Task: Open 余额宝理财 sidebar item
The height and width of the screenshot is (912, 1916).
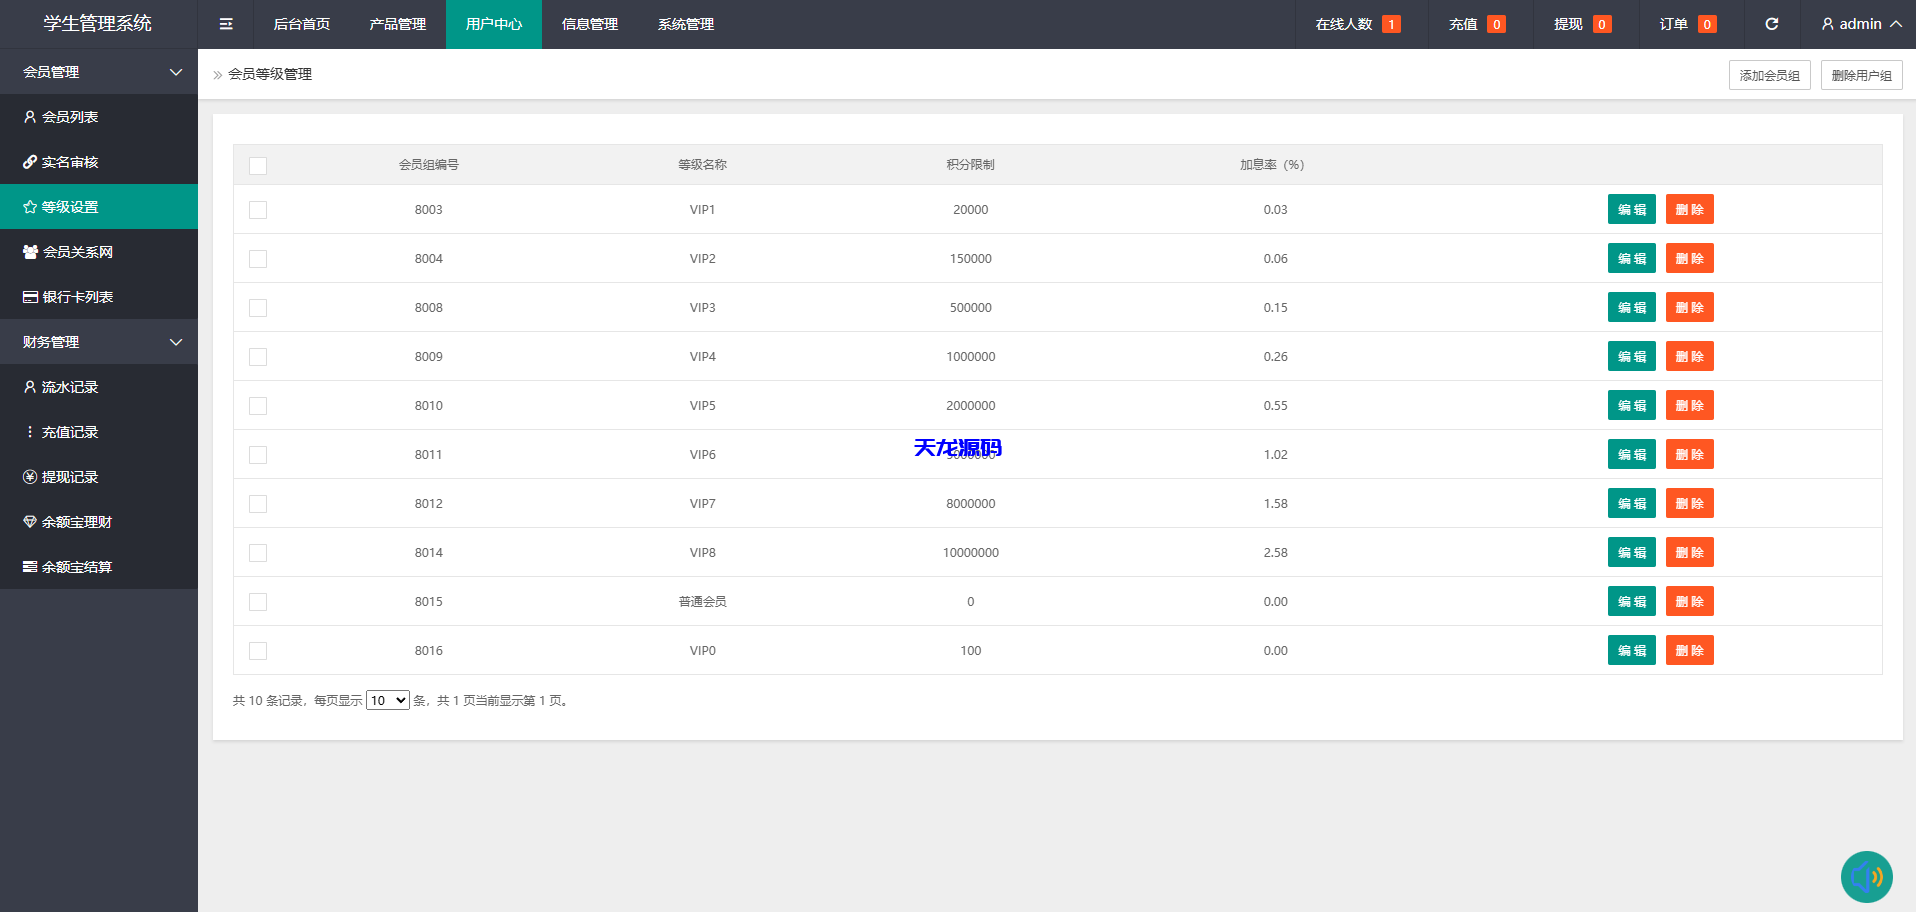Action: tap(76, 522)
